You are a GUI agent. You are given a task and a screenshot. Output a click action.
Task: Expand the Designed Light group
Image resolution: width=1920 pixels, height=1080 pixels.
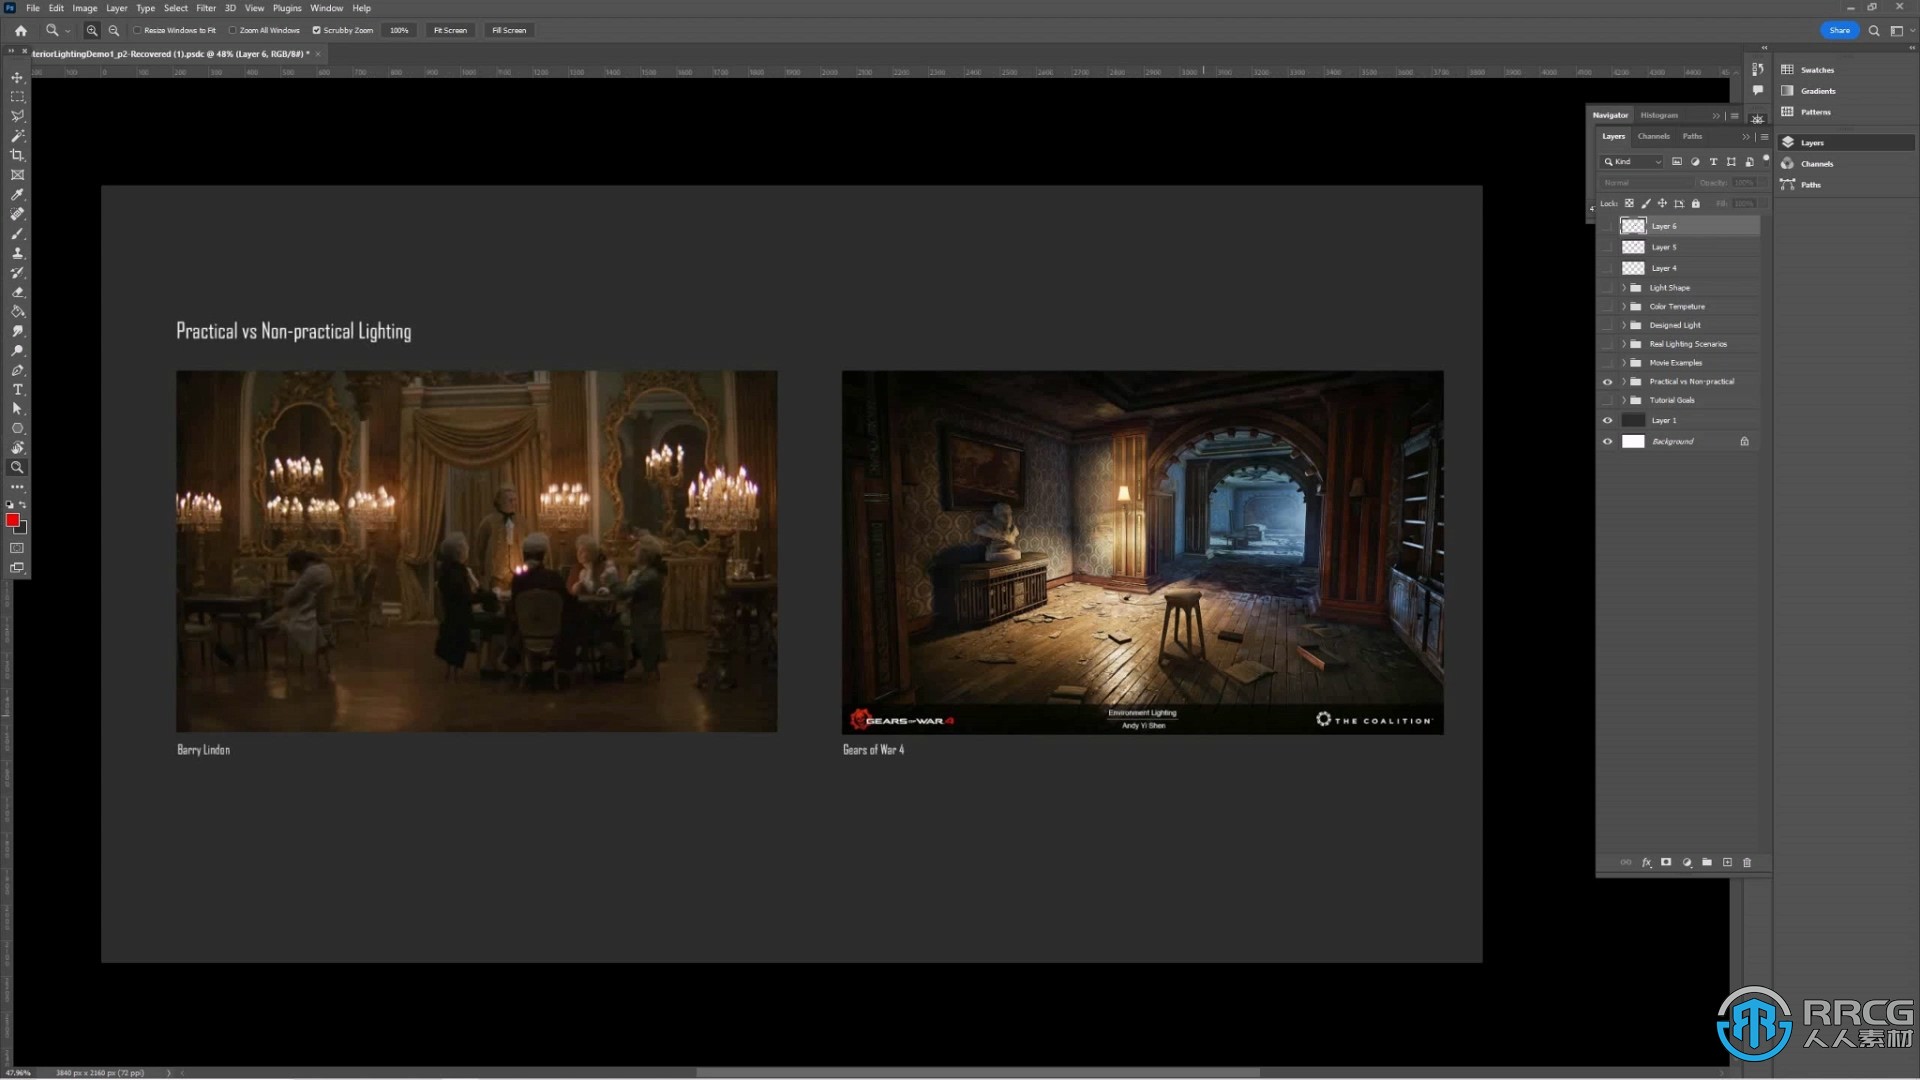(x=1623, y=326)
